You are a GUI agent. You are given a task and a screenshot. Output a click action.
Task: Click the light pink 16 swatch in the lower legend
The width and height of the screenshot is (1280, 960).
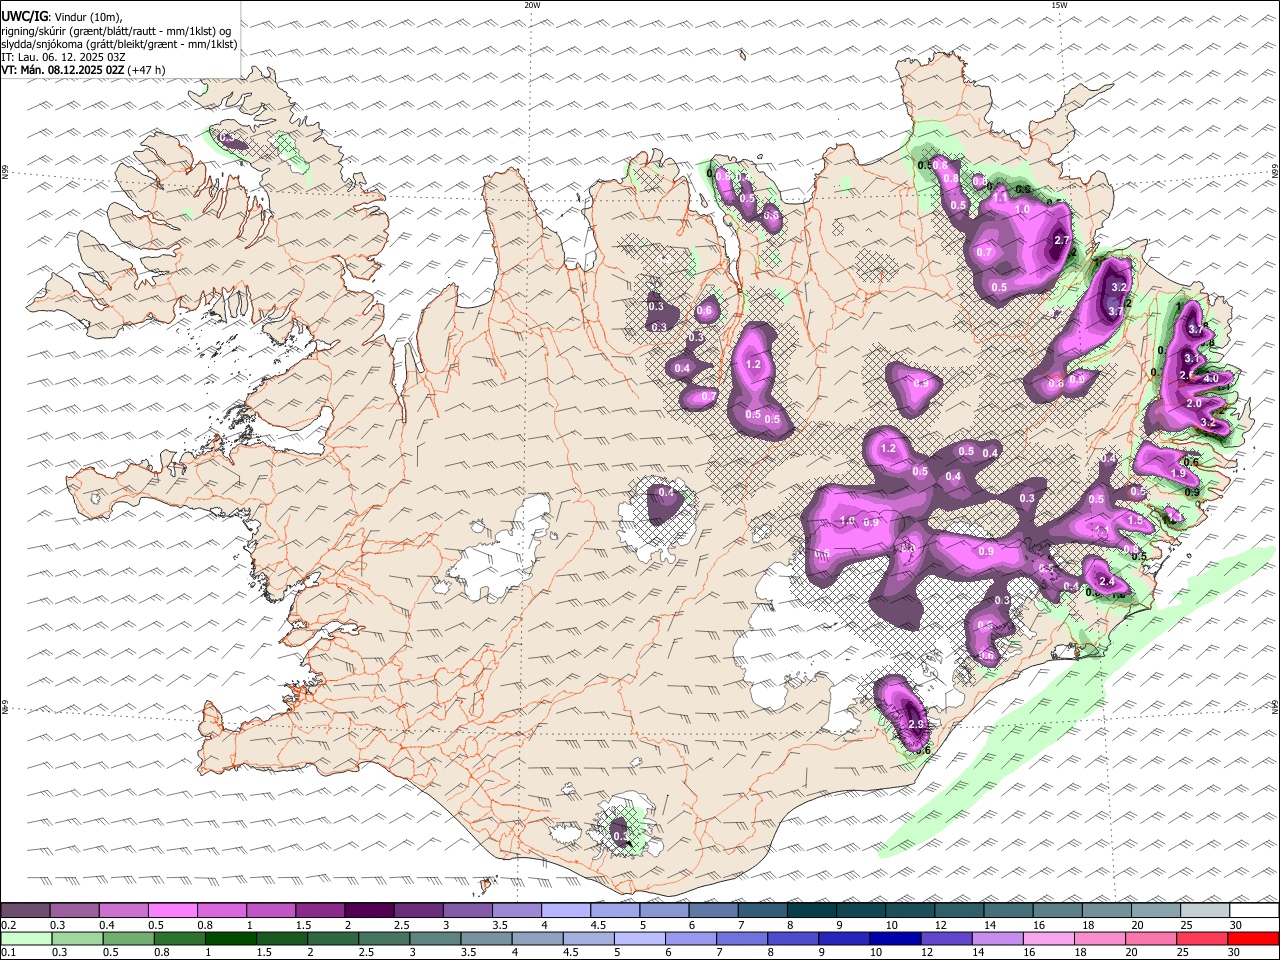point(1049,939)
